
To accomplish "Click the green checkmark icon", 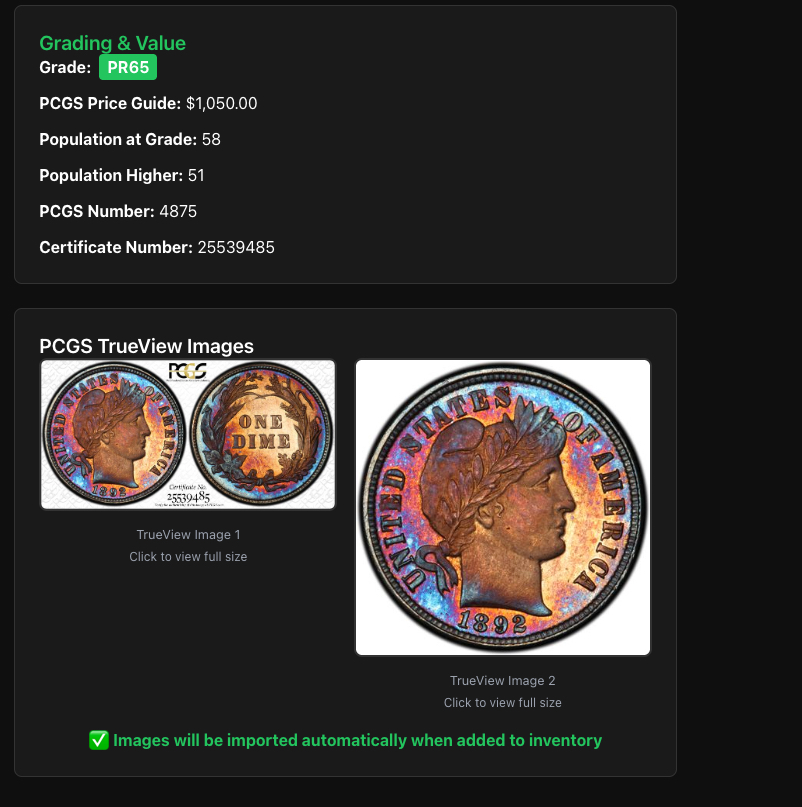I will [98, 740].
